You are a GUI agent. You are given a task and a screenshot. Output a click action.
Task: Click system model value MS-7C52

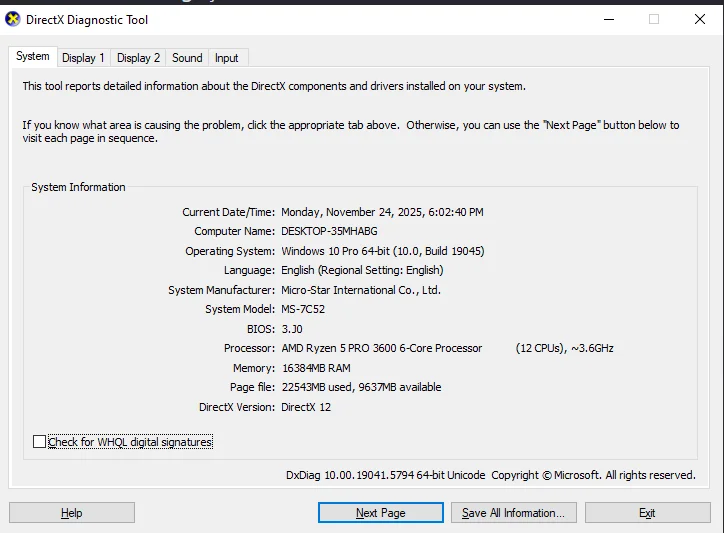pos(303,309)
